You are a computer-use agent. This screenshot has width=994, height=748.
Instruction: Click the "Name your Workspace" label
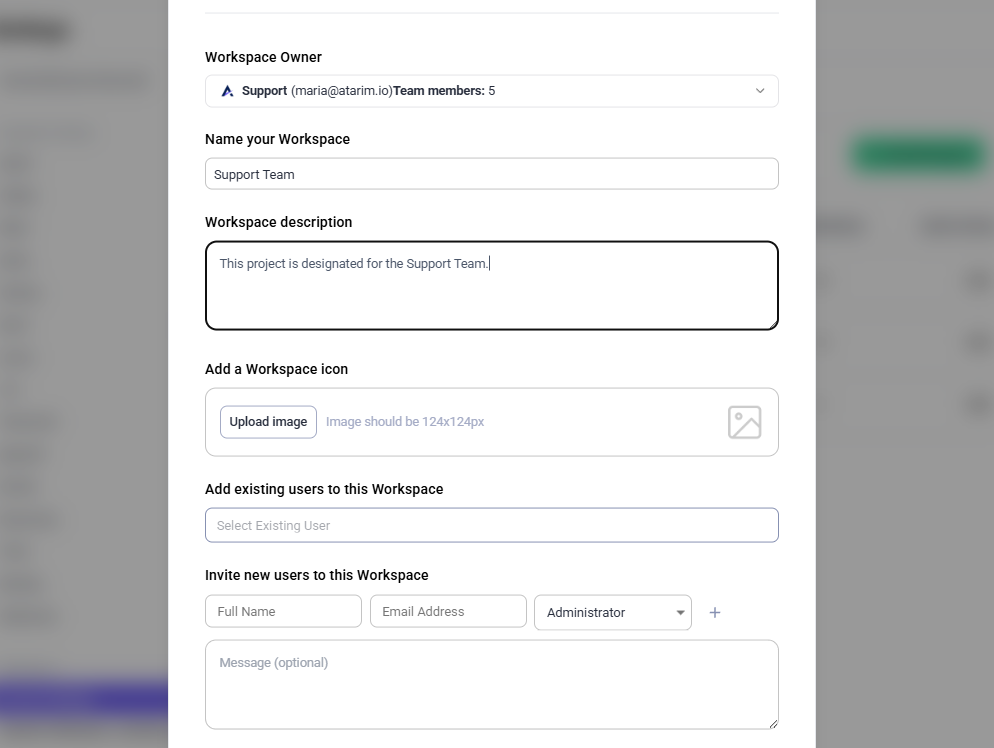[x=277, y=140]
